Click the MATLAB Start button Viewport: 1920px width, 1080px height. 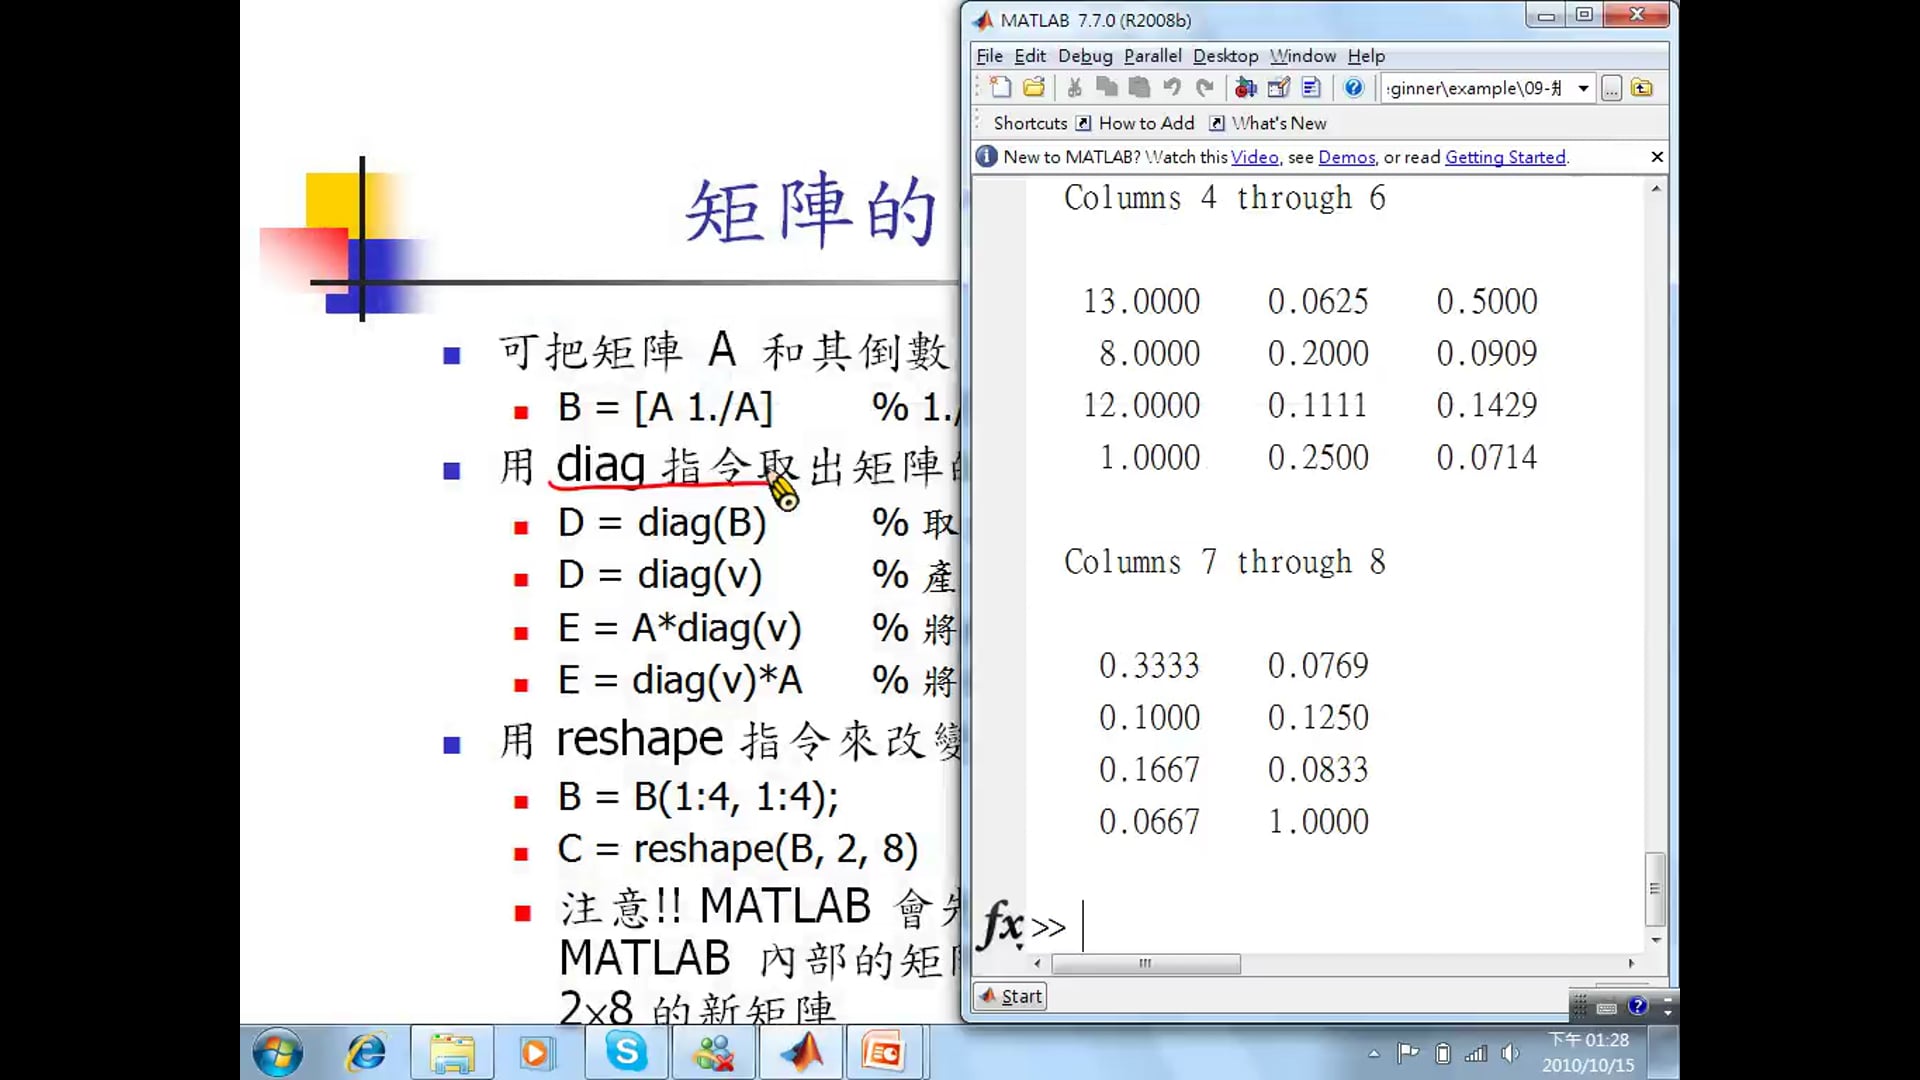(1009, 995)
